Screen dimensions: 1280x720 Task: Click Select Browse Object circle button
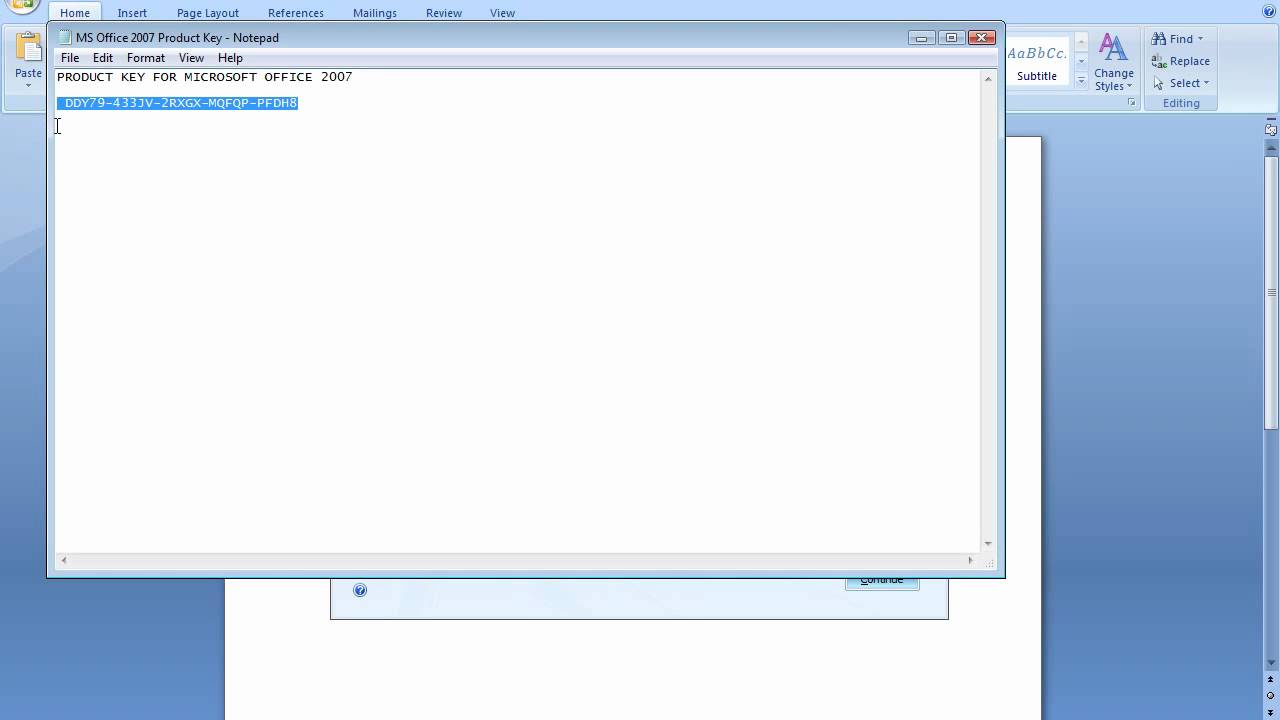(1271, 695)
